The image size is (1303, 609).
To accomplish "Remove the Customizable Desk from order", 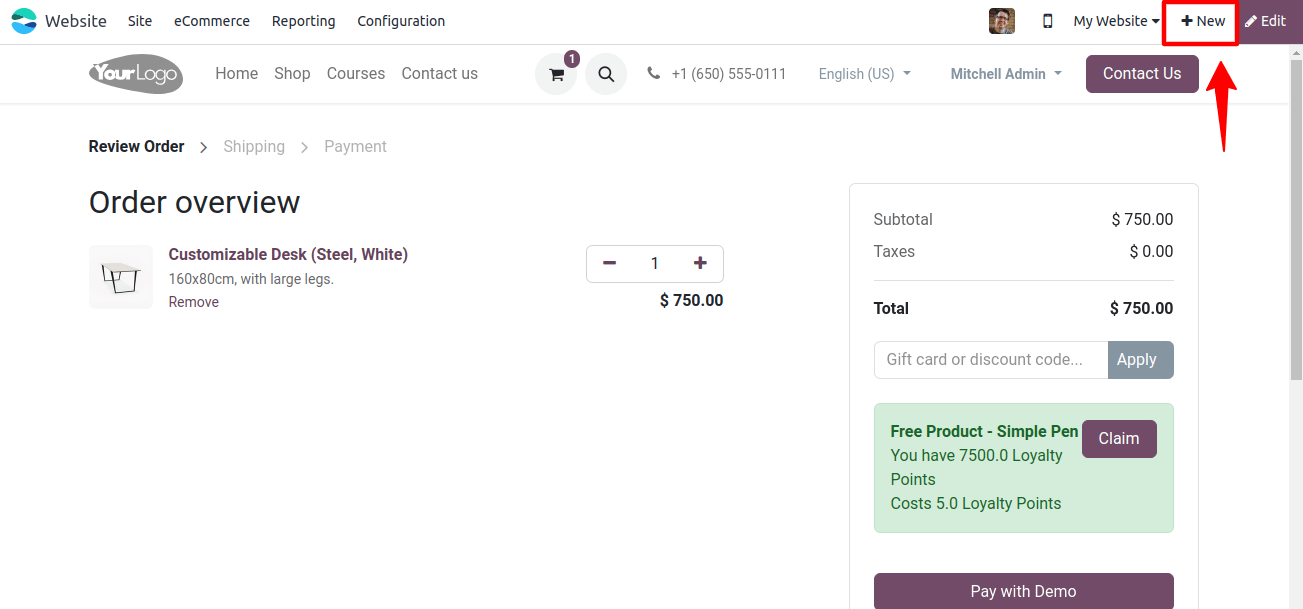I will 193,302.
